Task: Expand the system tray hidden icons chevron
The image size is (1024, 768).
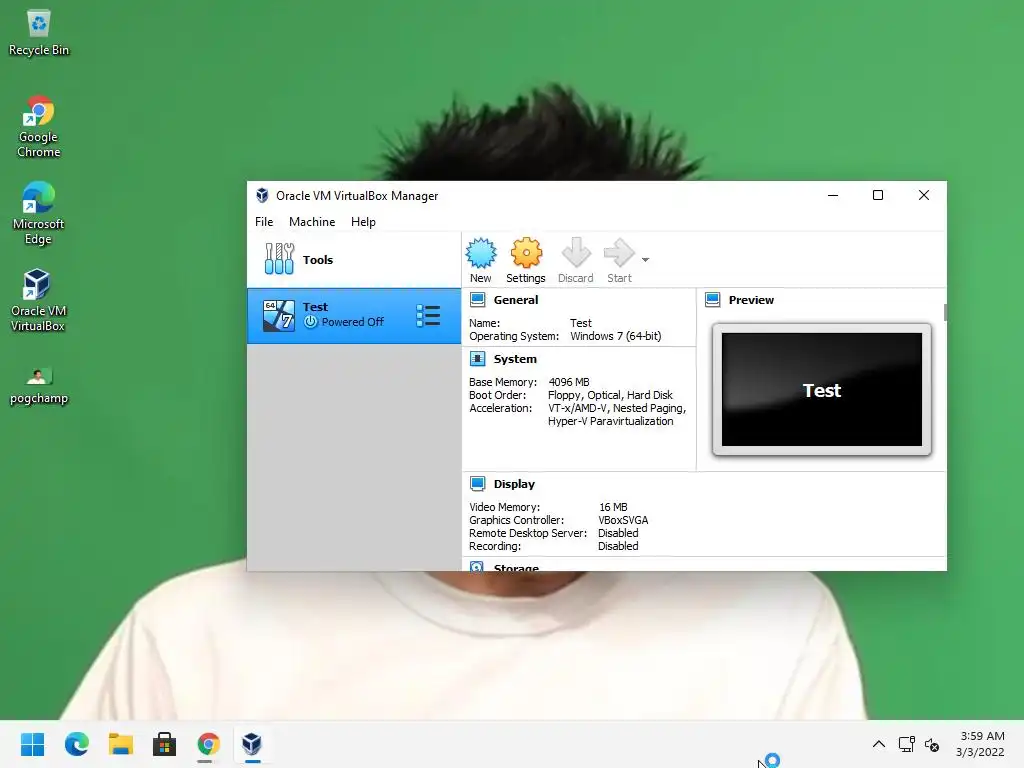Action: [x=879, y=744]
